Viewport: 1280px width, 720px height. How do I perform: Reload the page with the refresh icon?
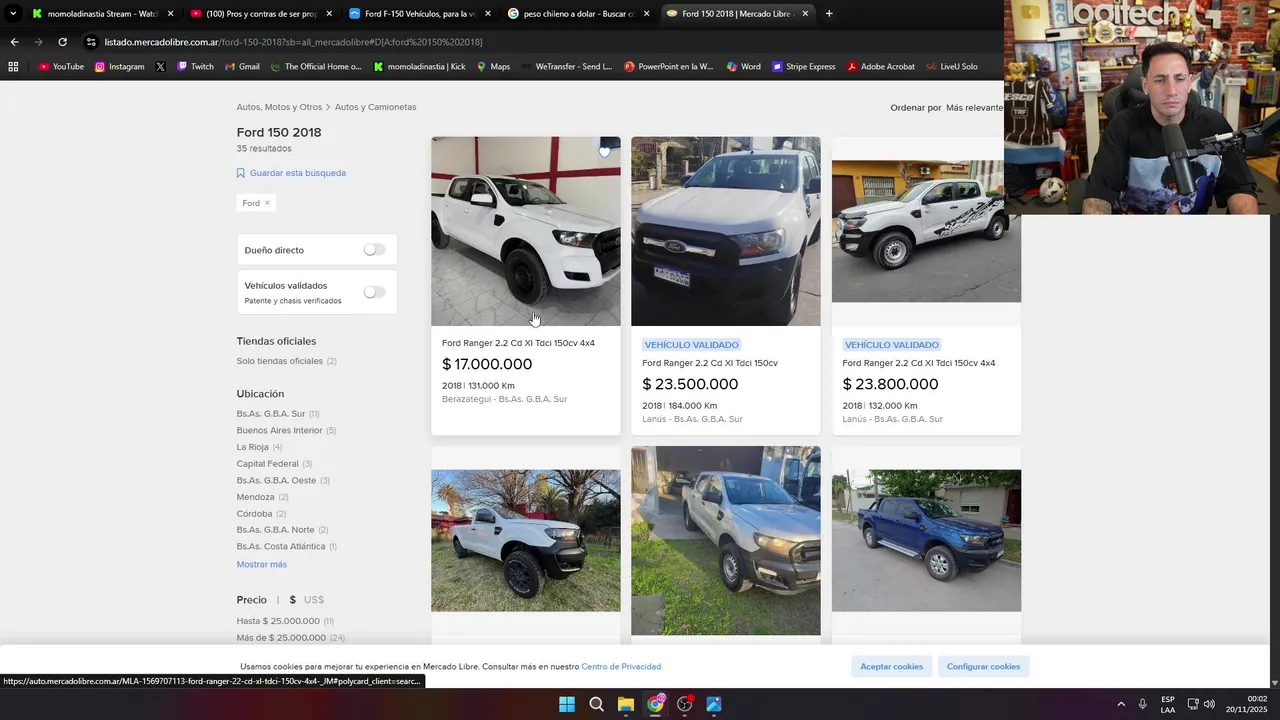[x=62, y=42]
